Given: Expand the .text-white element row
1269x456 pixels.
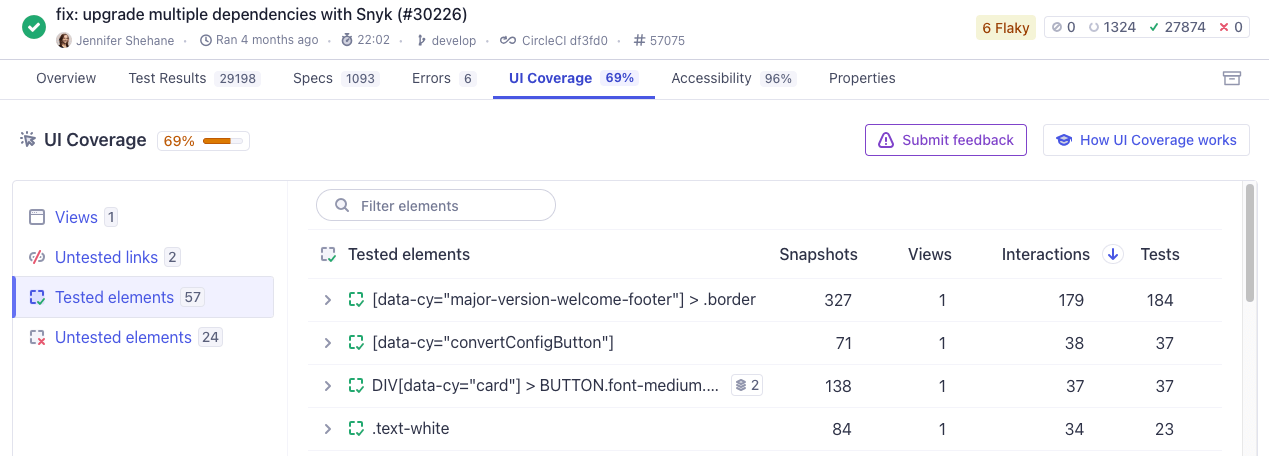Looking at the screenshot, I should pyautogui.click(x=327, y=429).
